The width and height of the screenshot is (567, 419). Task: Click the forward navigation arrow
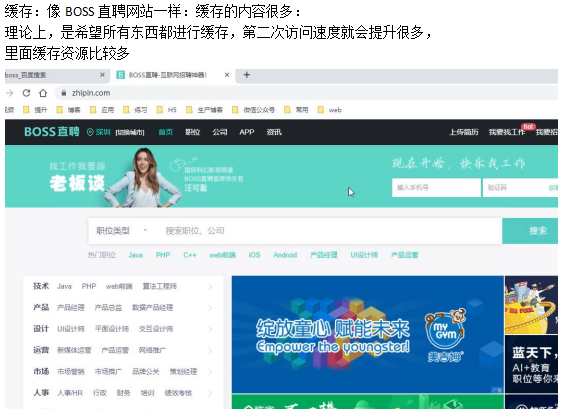10,93
